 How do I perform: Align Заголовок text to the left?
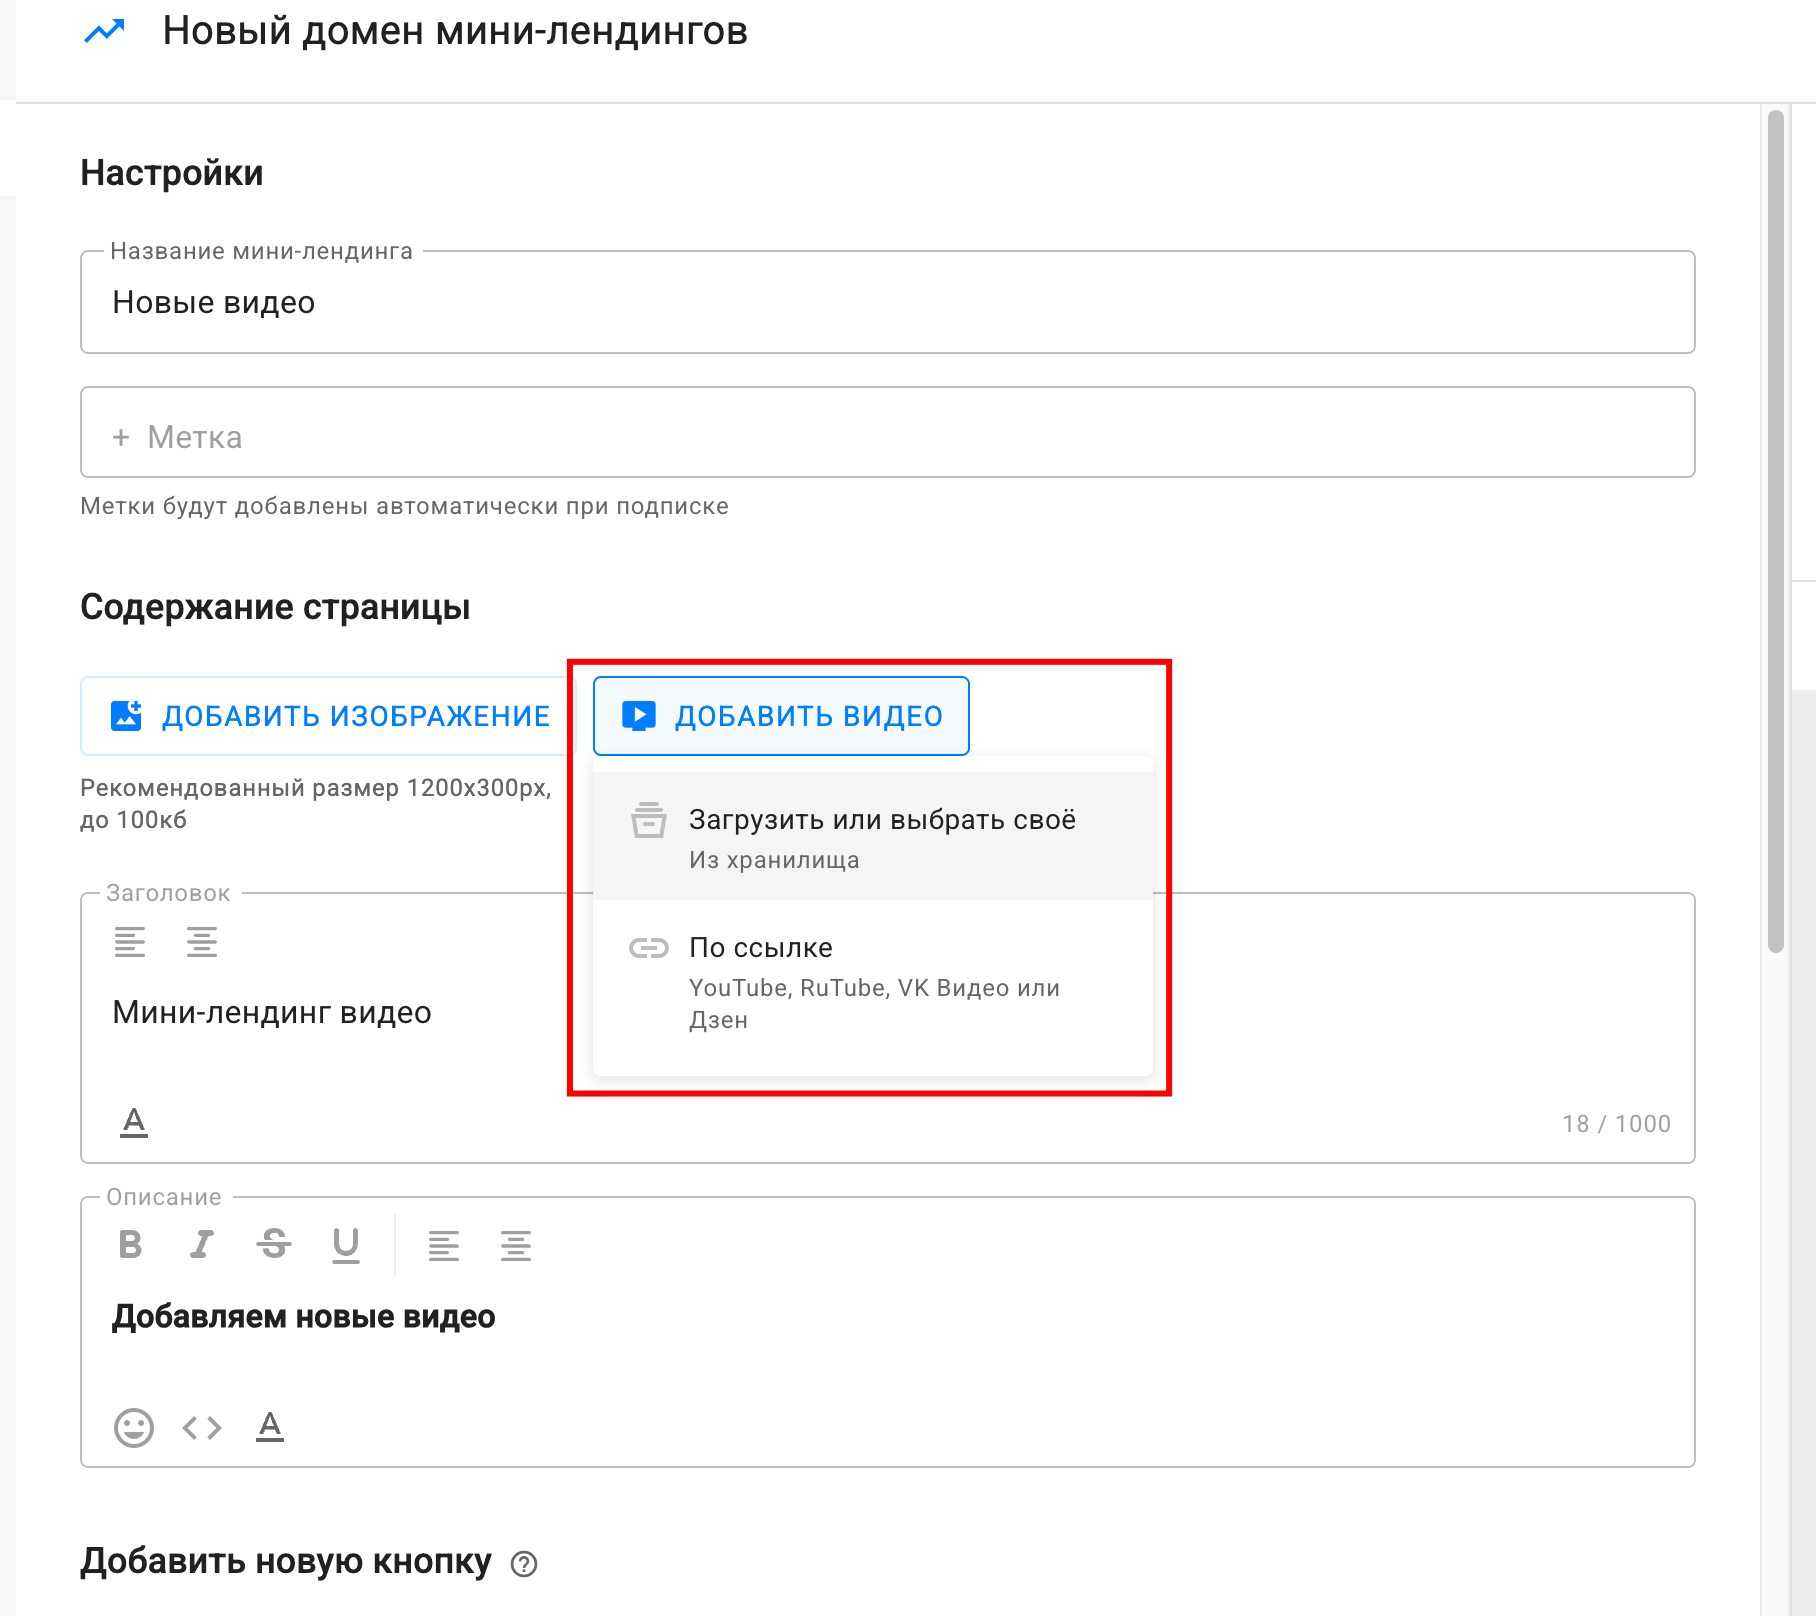click(x=130, y=942)
